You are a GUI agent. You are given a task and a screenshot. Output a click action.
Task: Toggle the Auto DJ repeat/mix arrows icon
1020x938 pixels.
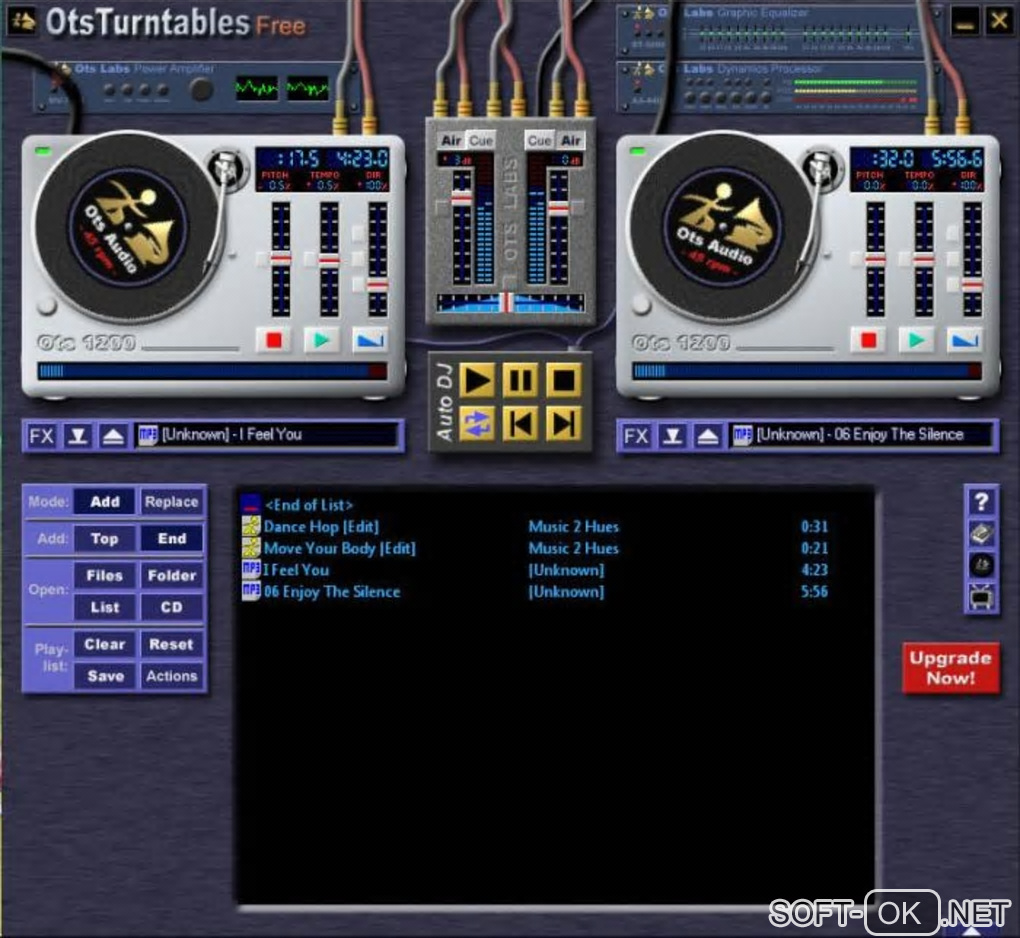coord(476,424)
